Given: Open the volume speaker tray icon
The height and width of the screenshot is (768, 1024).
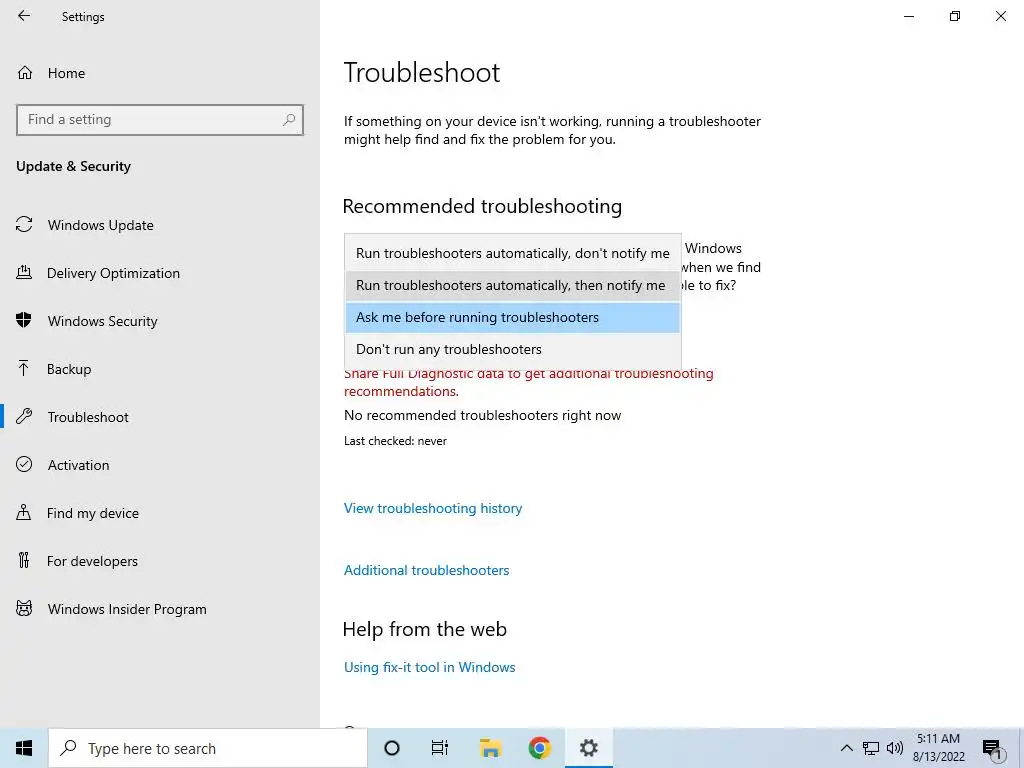Looking at the screenshot, I should (x=895, y=748).
